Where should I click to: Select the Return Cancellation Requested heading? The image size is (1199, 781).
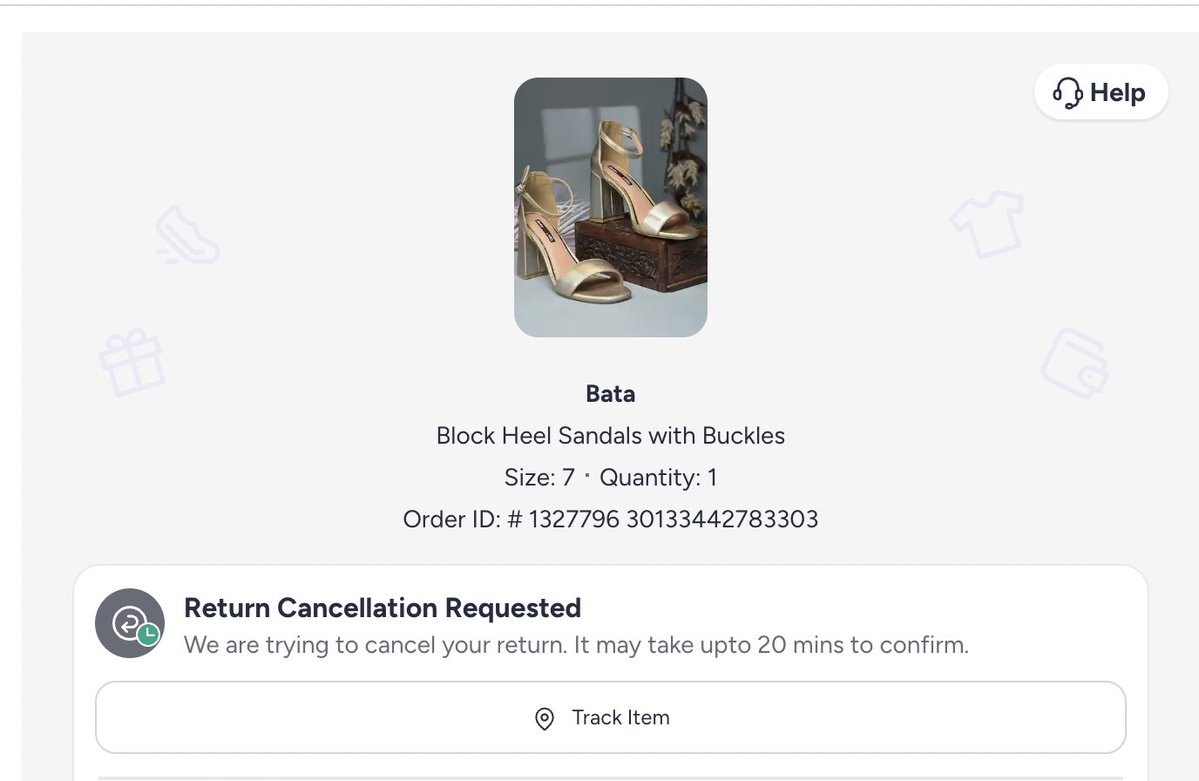382,608
